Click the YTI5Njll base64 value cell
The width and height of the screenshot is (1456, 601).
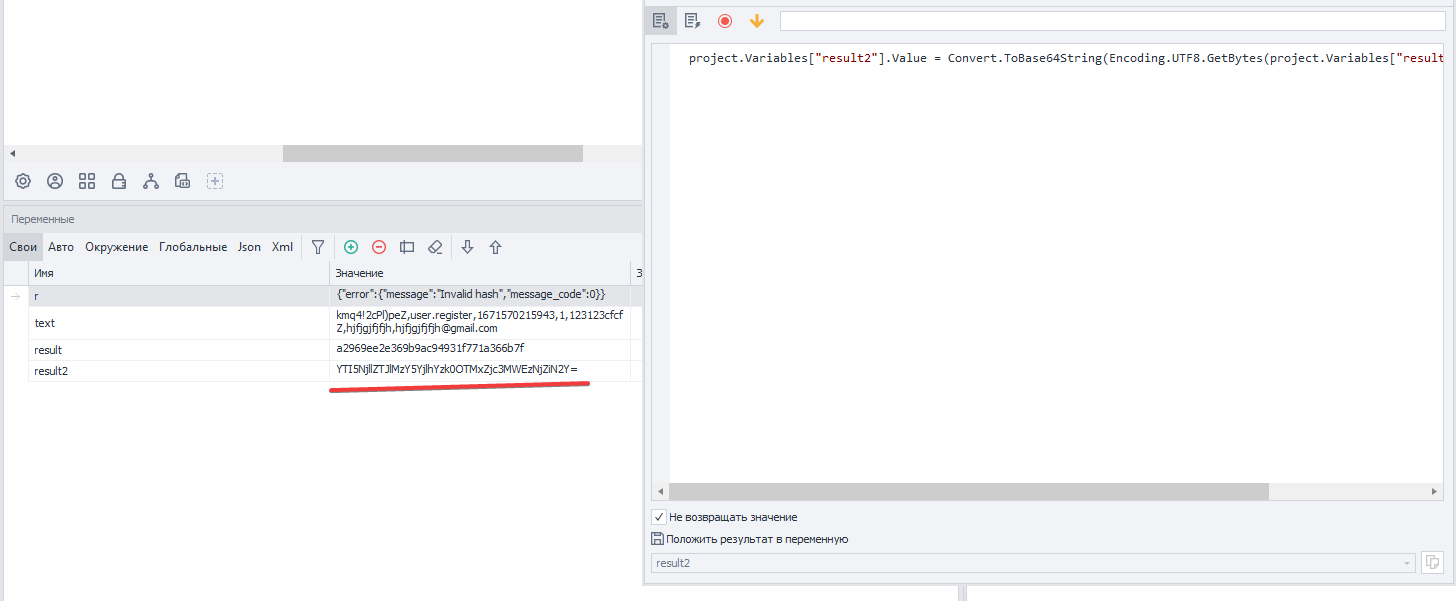(480, 370)
